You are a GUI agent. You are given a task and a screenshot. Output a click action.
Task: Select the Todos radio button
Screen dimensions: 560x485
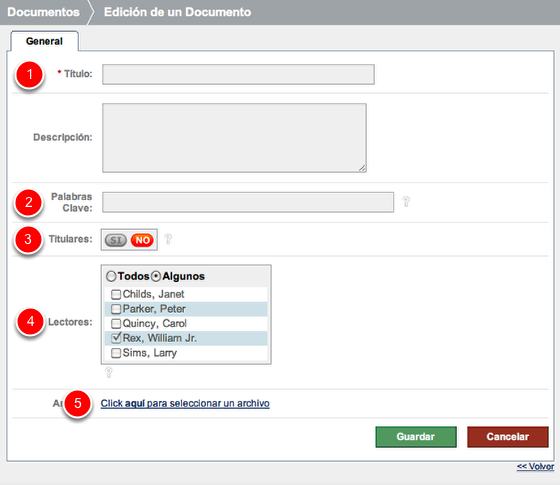(111, 276)
